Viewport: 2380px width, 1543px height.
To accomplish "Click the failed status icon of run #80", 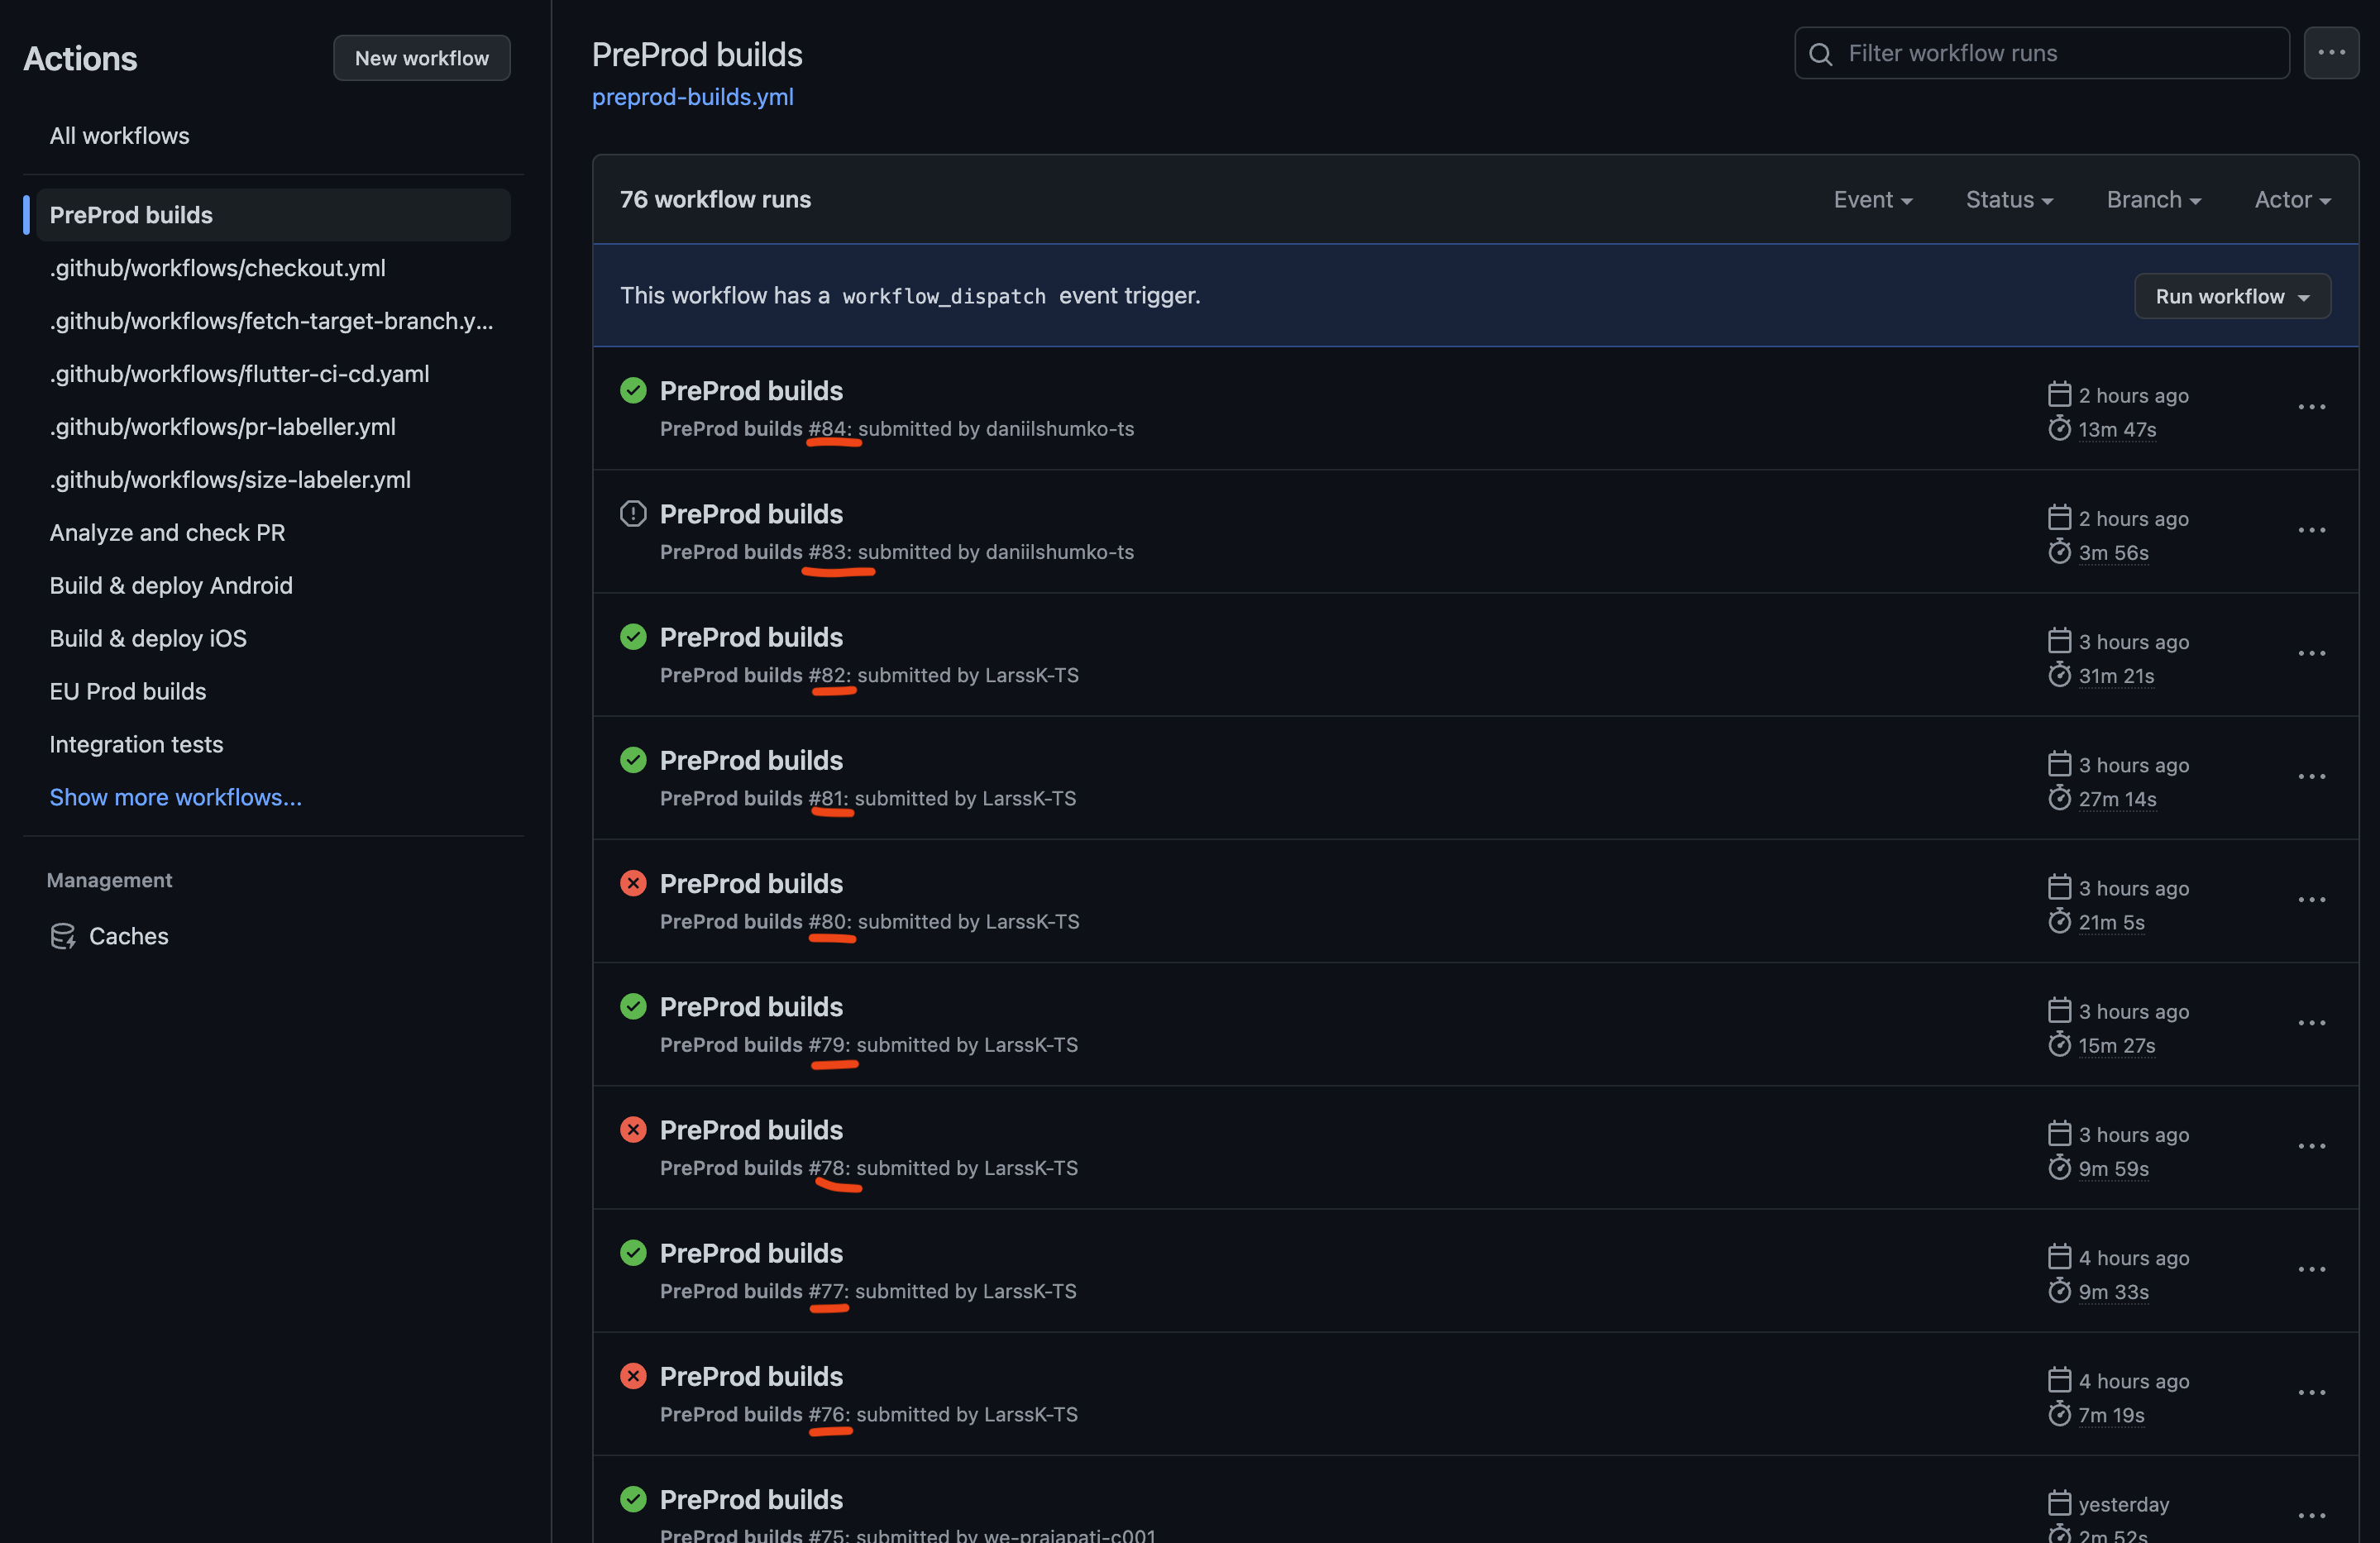I will tap(633, 883).
